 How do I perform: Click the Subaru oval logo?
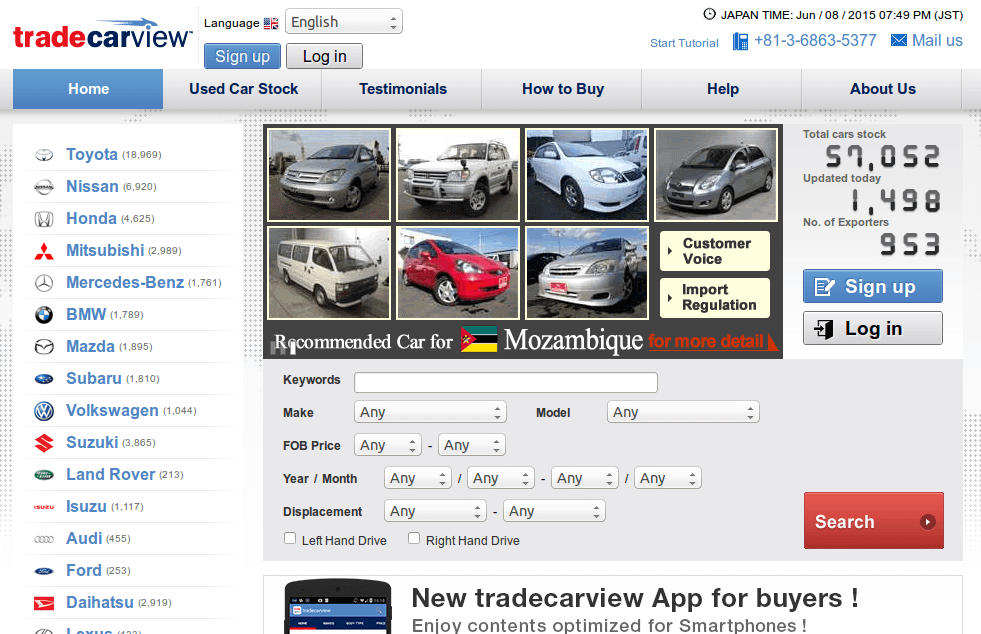coord(44,379)
